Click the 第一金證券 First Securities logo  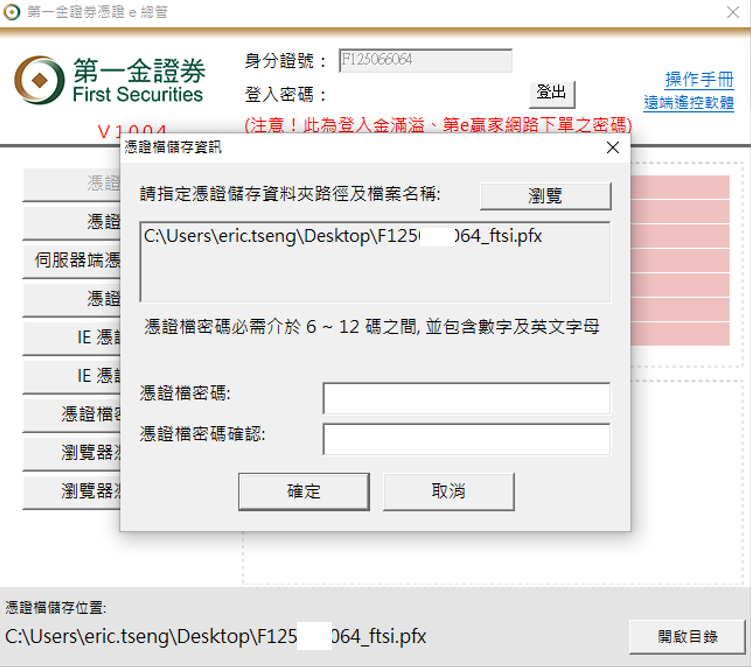coord(110,80)
